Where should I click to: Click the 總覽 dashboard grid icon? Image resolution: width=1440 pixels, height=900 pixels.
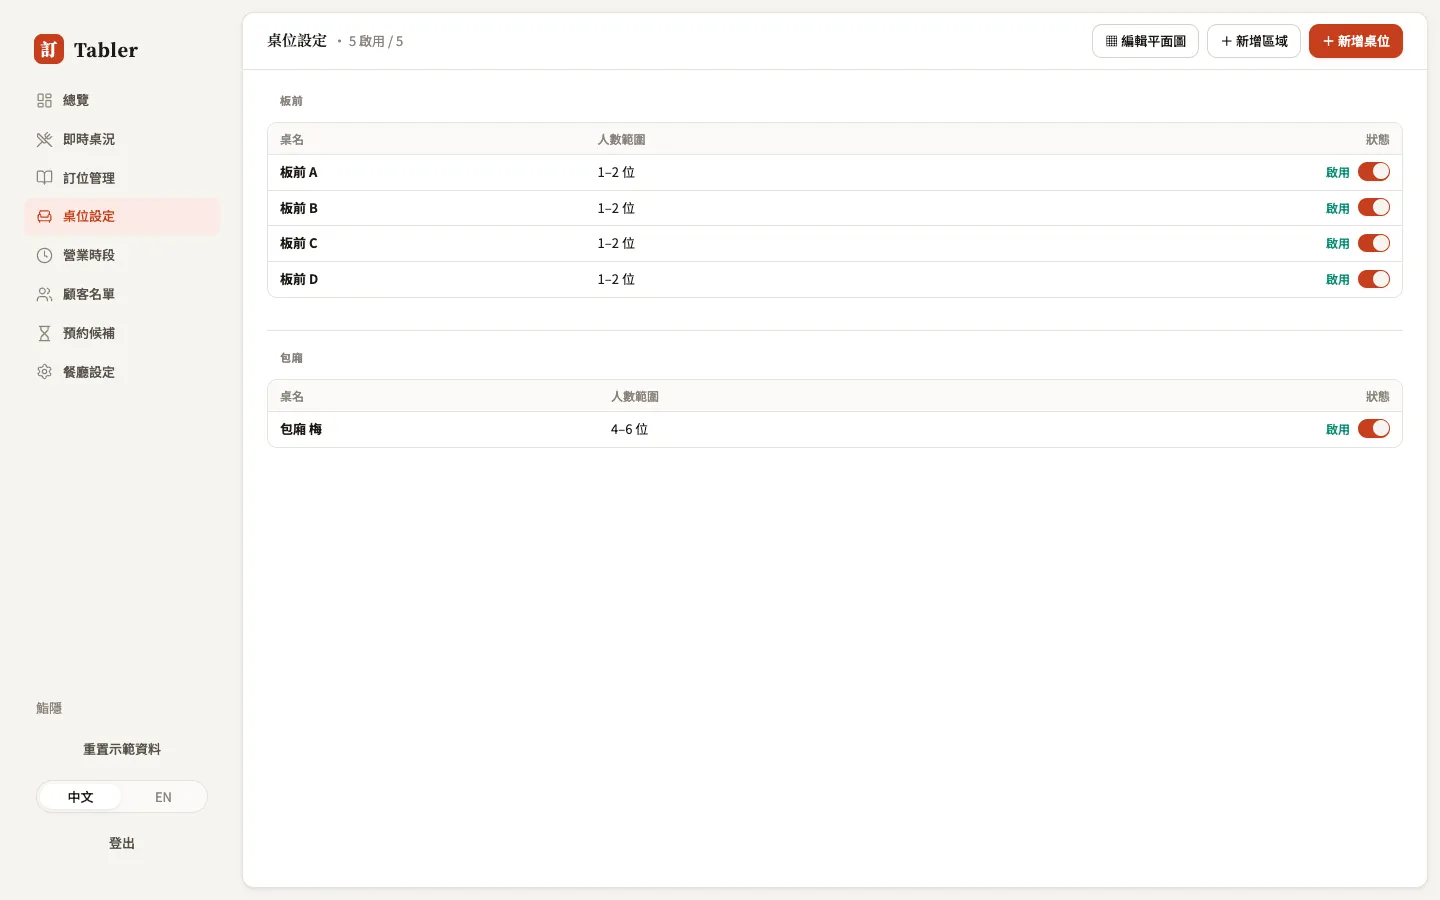pos(44,100)
